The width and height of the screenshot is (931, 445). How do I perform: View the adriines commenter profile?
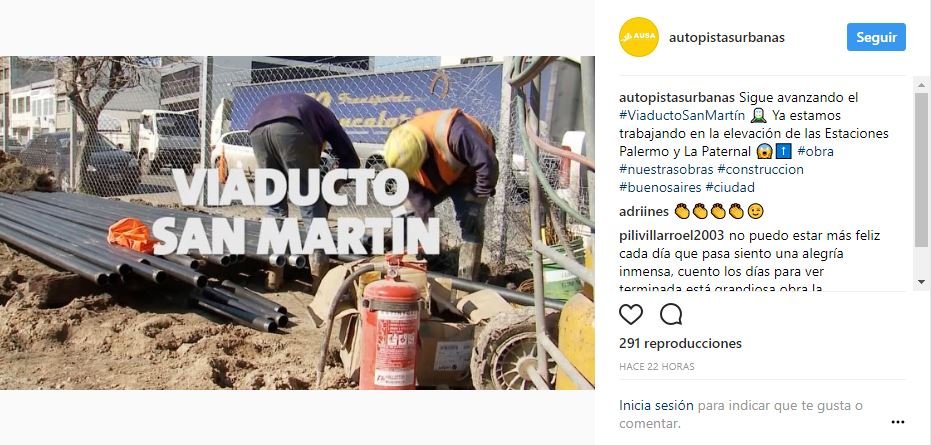pyautogui.click(x=644, y=212)
